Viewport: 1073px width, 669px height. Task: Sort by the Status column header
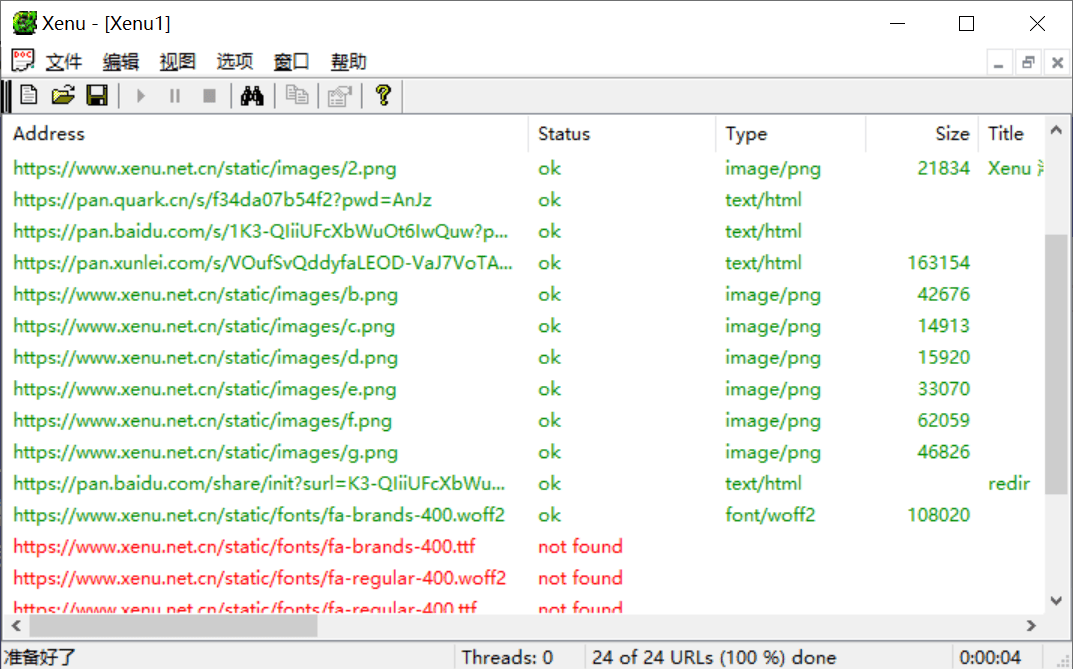(622, 133)
